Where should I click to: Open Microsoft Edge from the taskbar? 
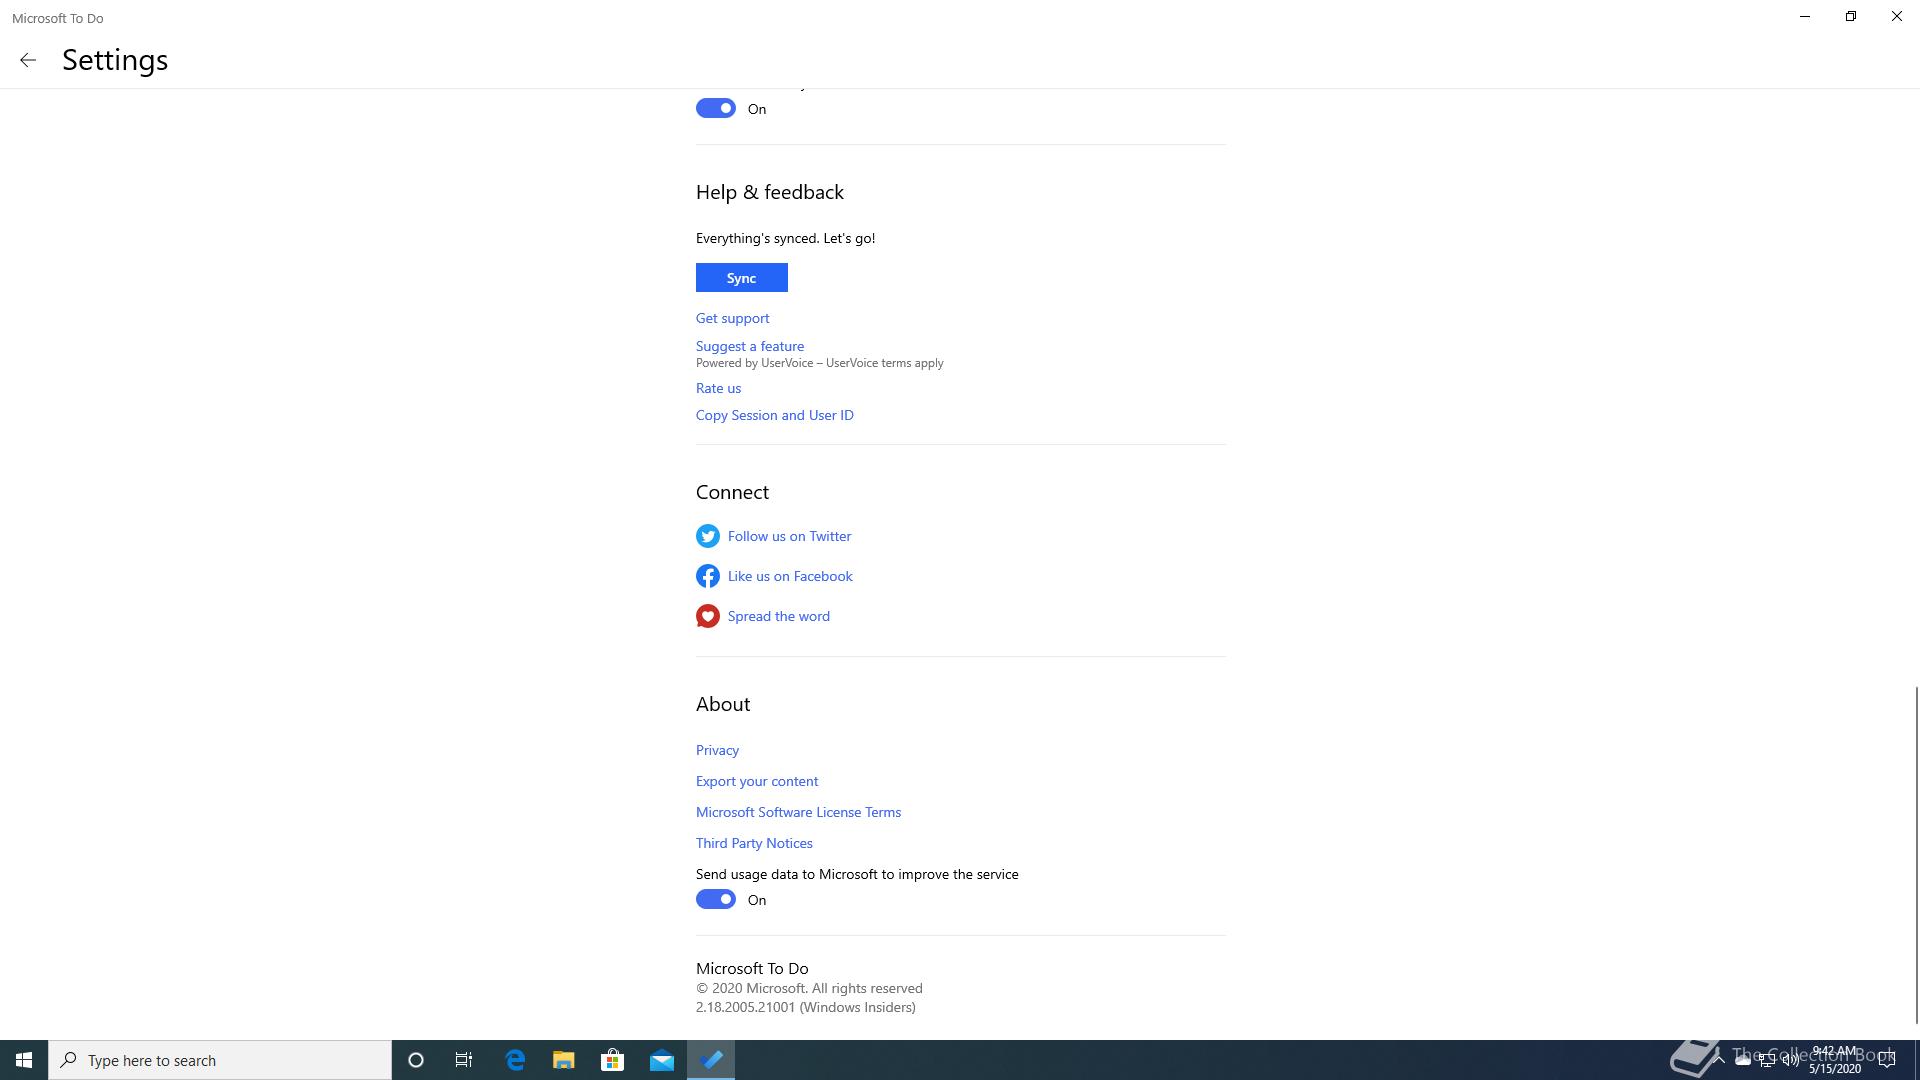coord(515,1060)
